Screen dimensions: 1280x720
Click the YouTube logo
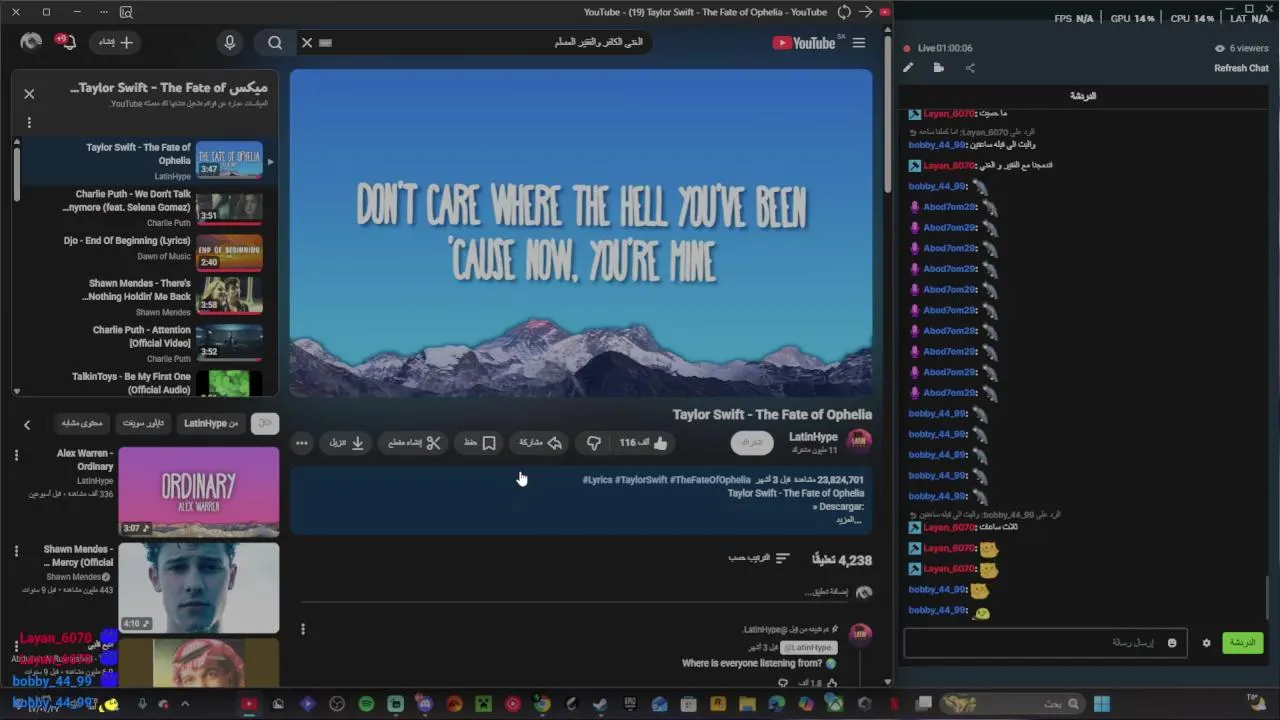[806, 43]
